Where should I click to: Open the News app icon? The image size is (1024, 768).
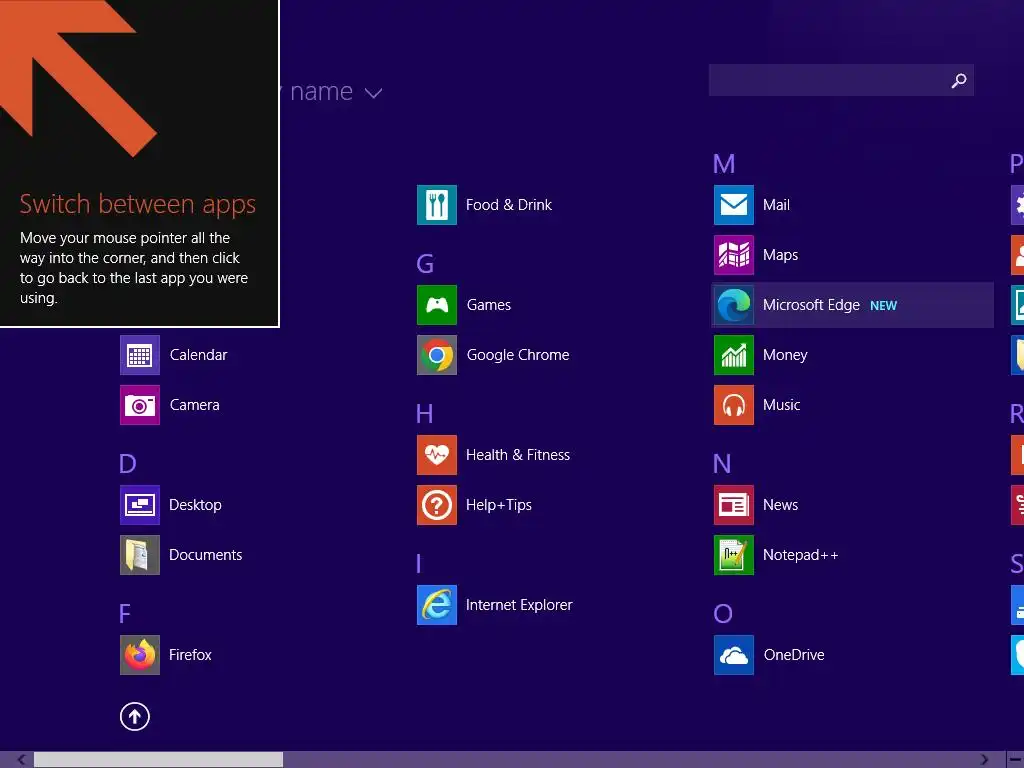(734, 505)
